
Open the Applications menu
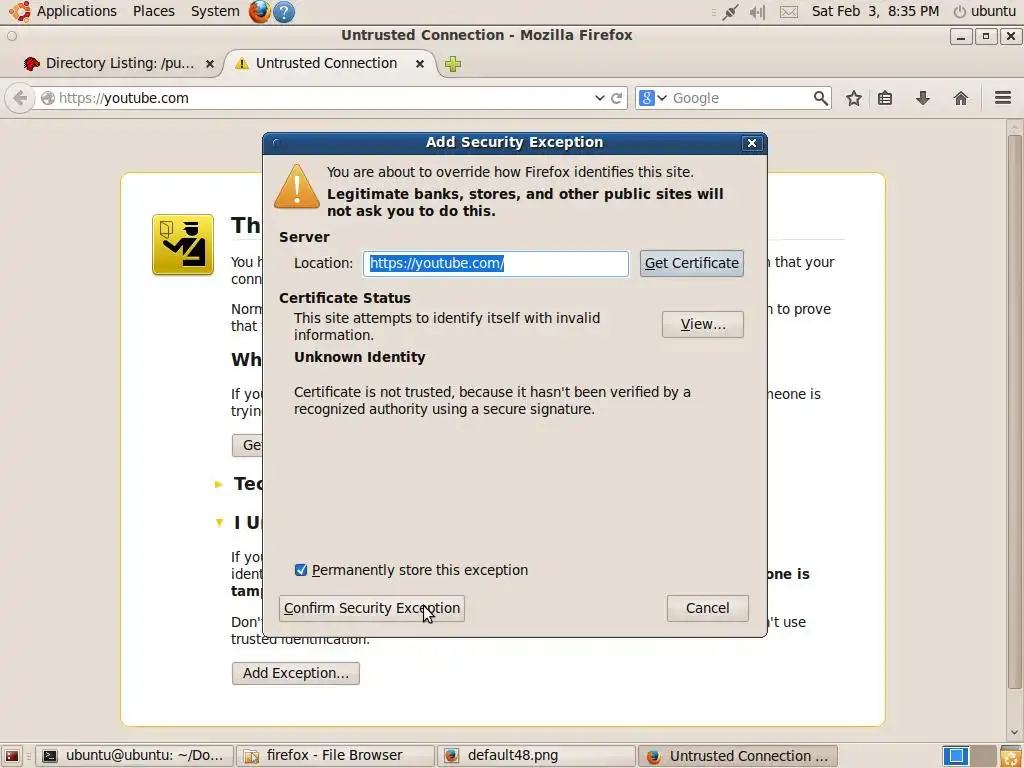tap(63, 12)
